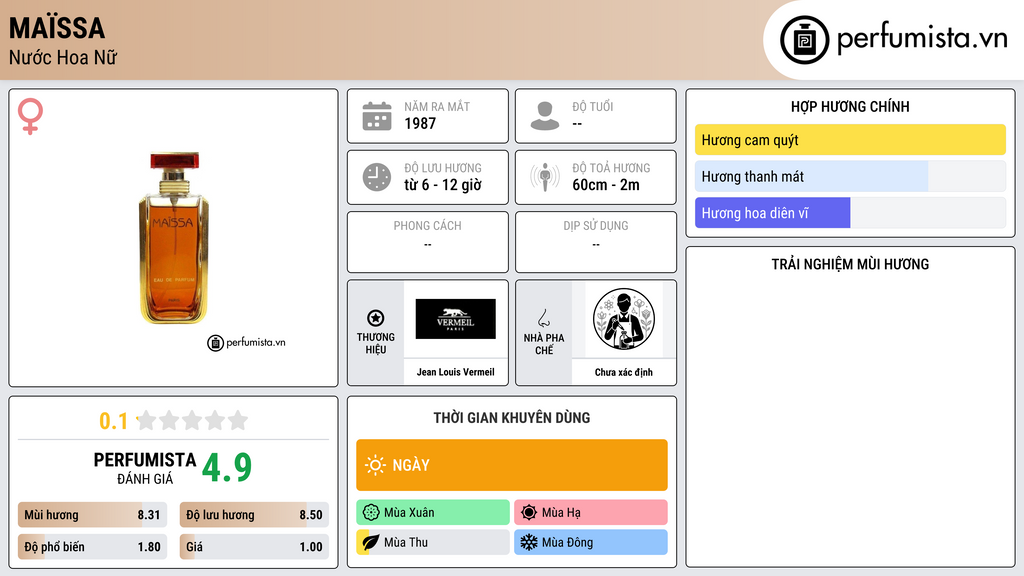Click the leaf icon beside Mùa Thu
Viewport: 1024px width, 576px height.
point(371,542)
